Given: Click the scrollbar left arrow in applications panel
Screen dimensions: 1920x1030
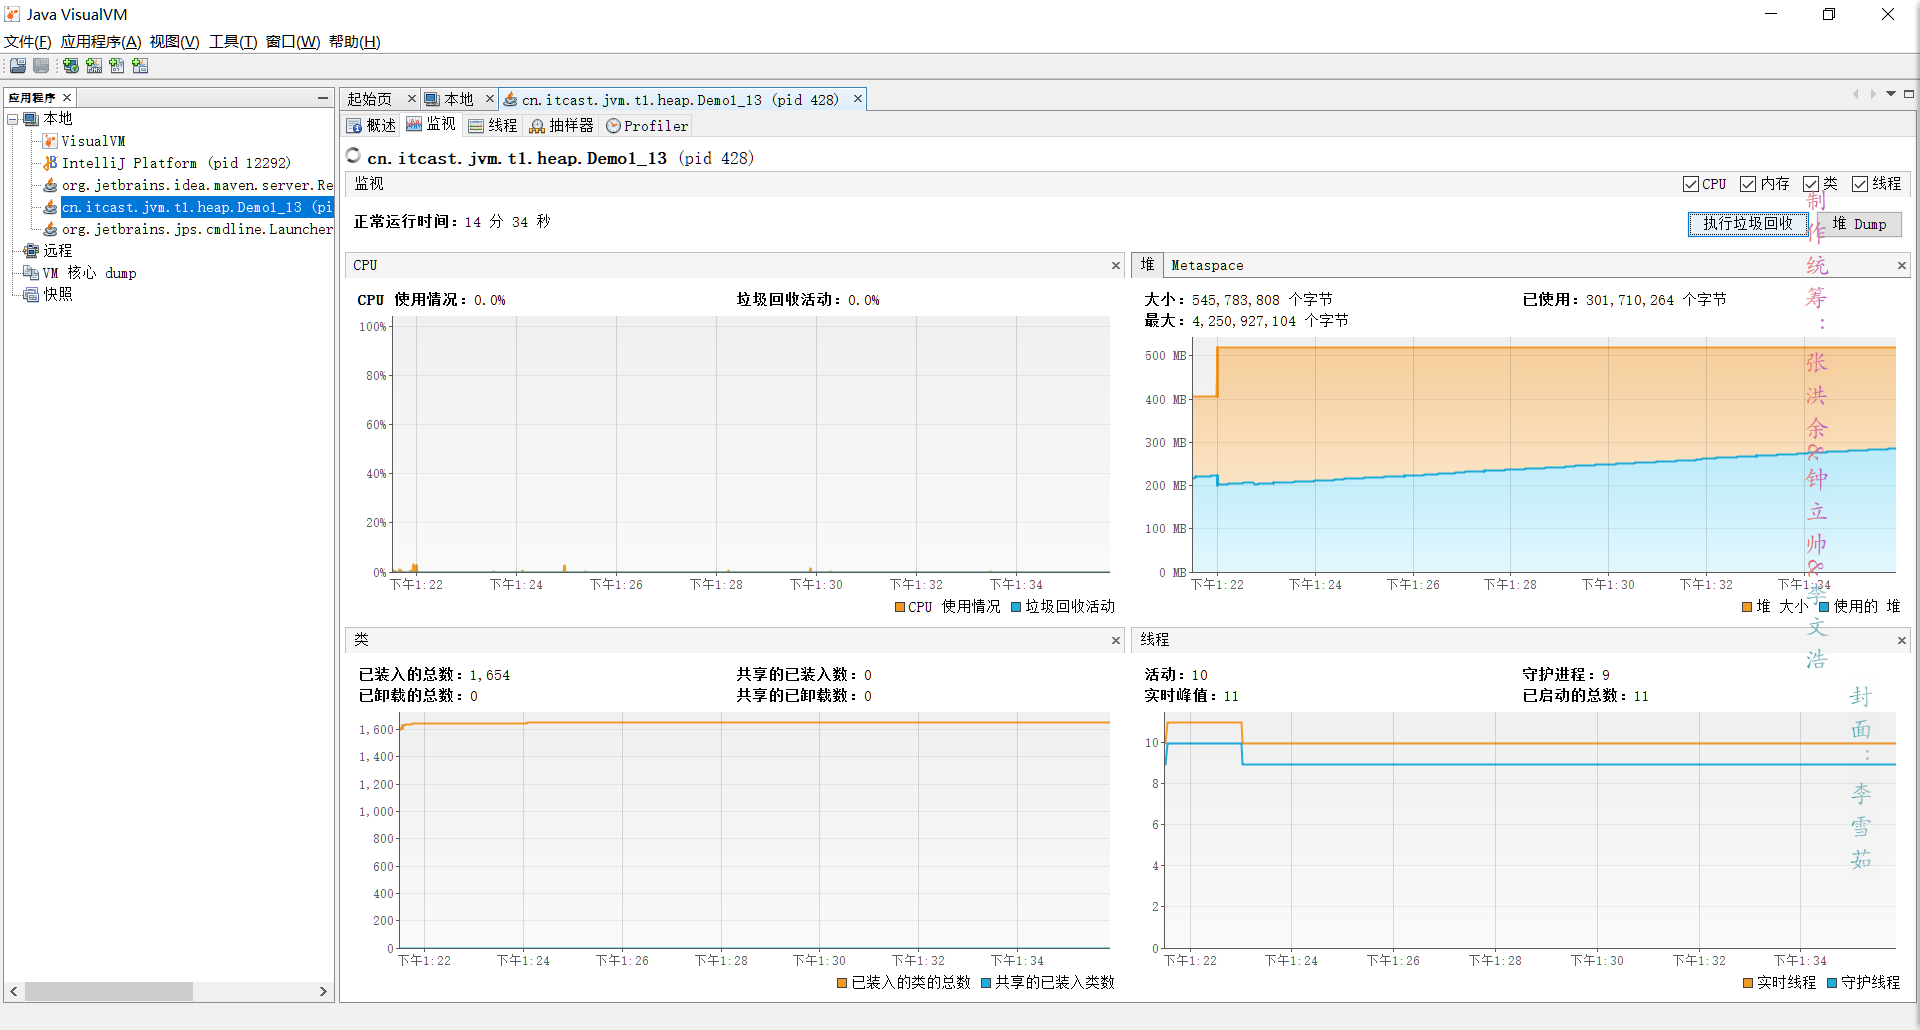Looking at the screenshot, I should [x=13, y=991].
